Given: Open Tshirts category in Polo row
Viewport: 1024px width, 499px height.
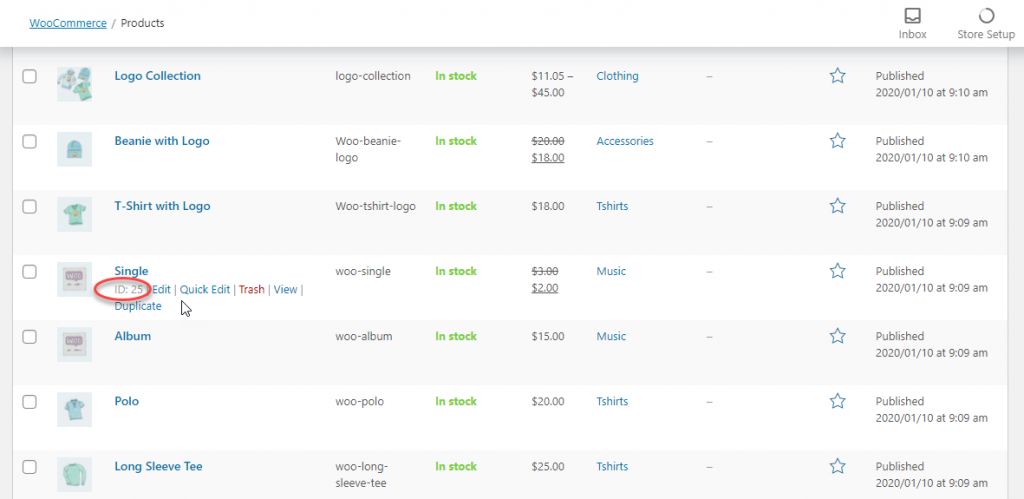Looking at the screenshot, I should tap(612, 401).
